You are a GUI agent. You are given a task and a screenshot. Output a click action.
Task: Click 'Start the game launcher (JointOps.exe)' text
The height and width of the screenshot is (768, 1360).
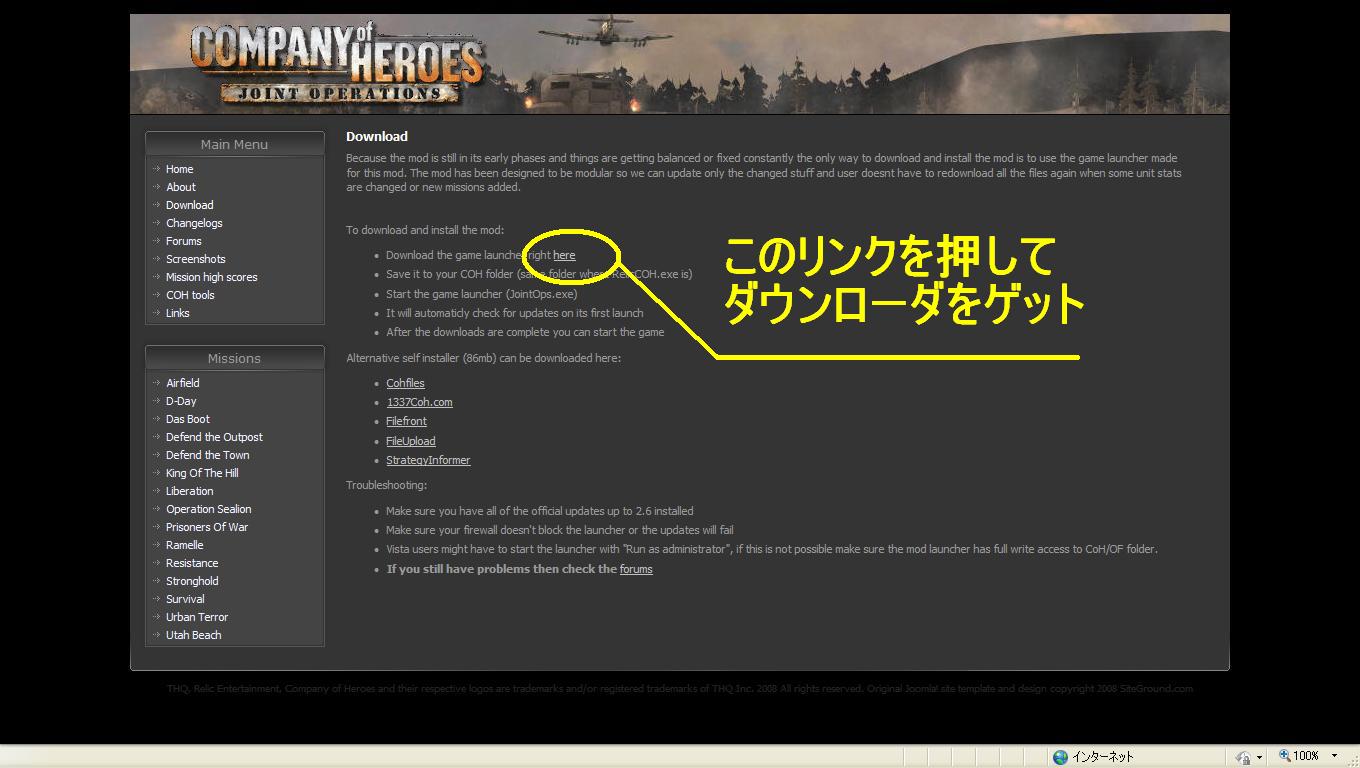482,294
